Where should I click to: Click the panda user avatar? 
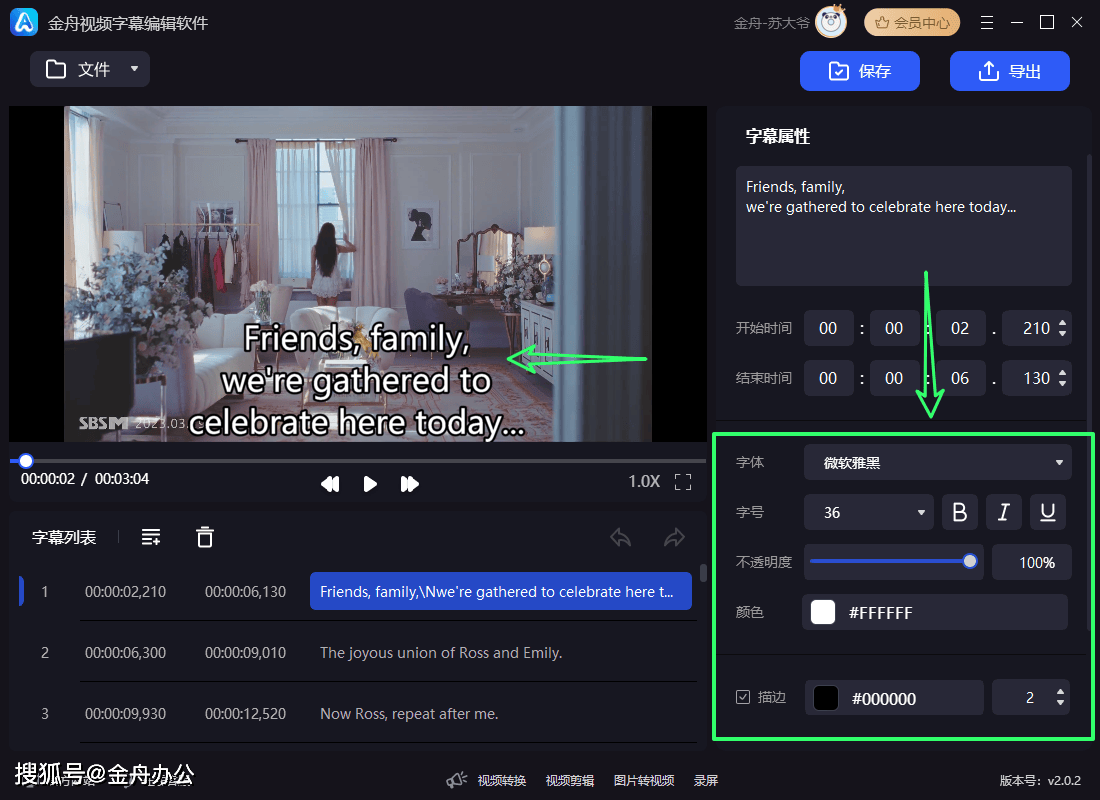click(831, 22)
